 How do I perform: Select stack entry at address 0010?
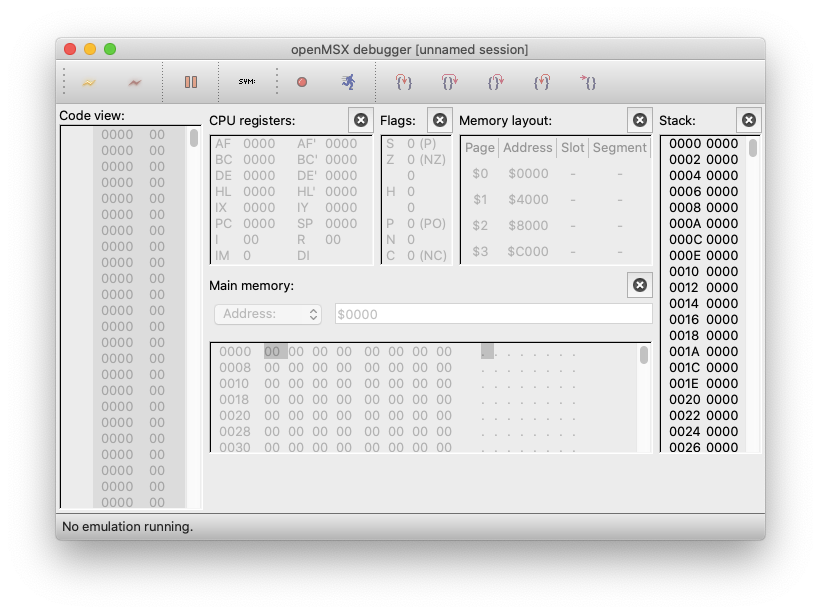coord(703,272)
